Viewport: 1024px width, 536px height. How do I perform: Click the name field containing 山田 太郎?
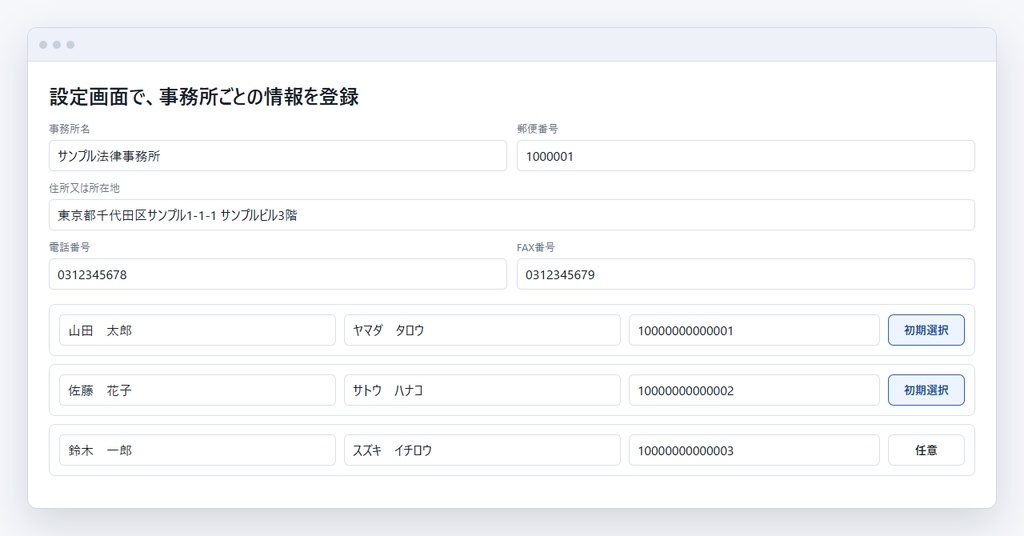[x=197, y=330]
